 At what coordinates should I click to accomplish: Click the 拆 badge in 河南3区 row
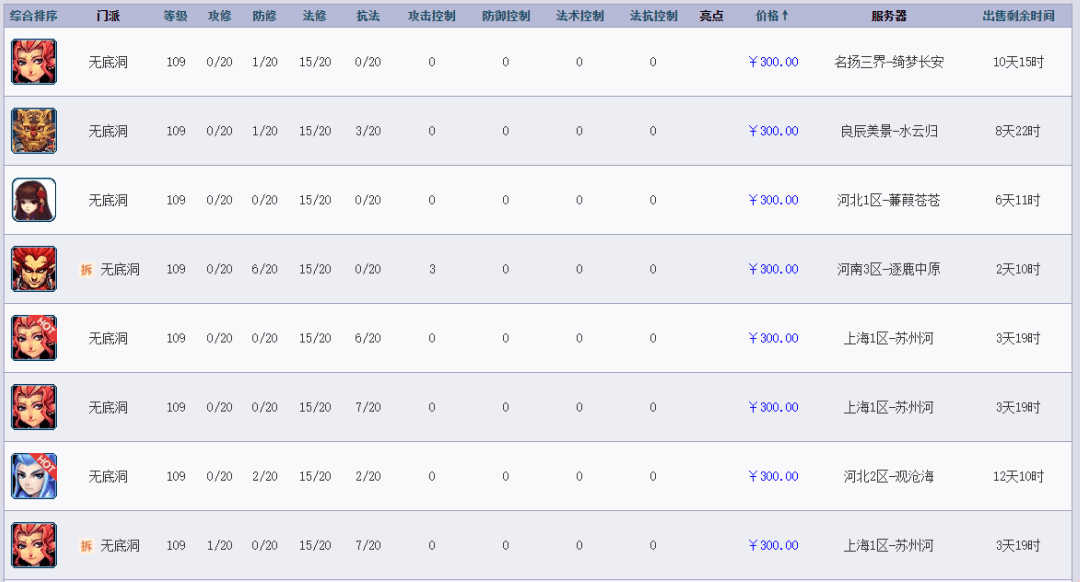[x=86, y=269]
